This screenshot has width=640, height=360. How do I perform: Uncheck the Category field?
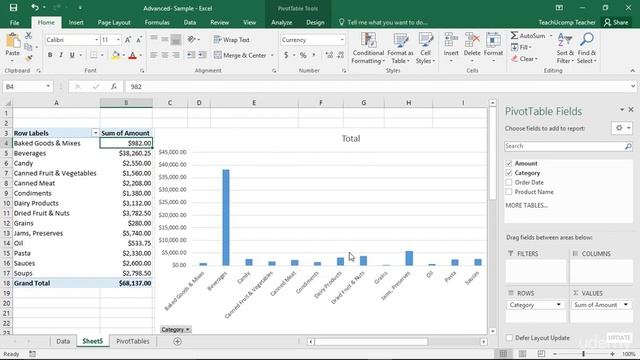509,173
